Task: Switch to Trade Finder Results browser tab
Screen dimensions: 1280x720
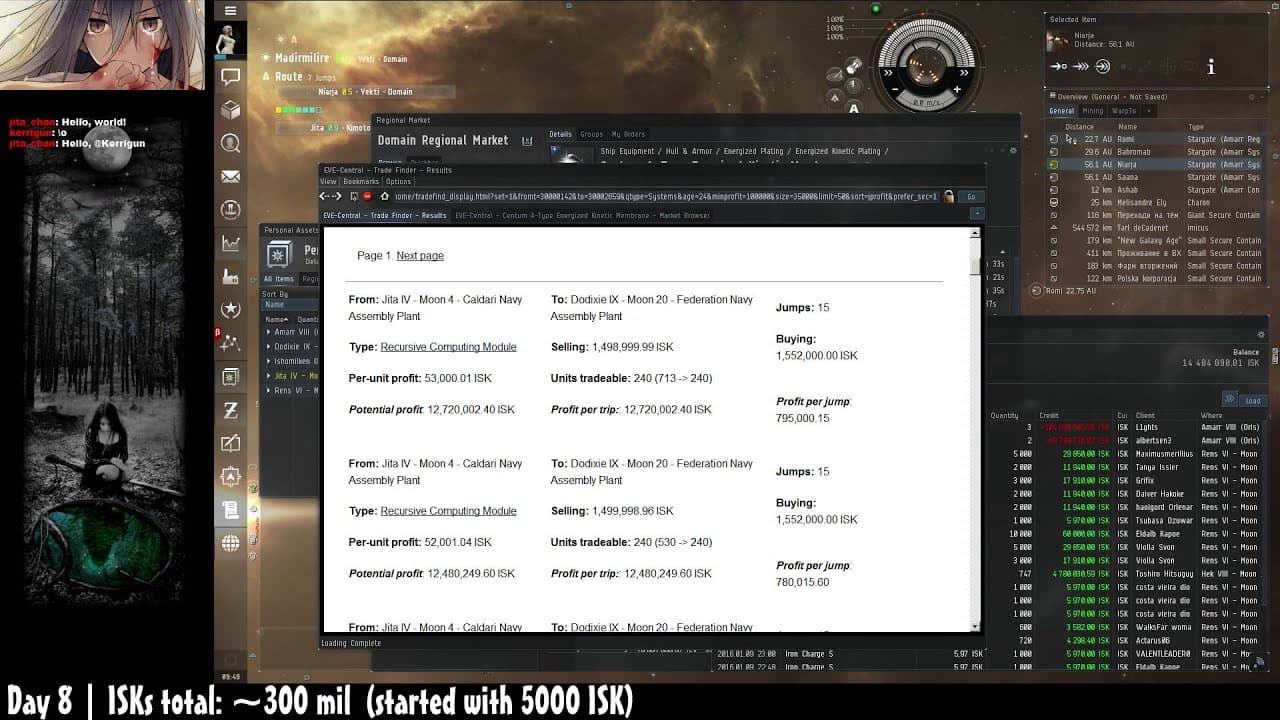Action: point(385,215)
